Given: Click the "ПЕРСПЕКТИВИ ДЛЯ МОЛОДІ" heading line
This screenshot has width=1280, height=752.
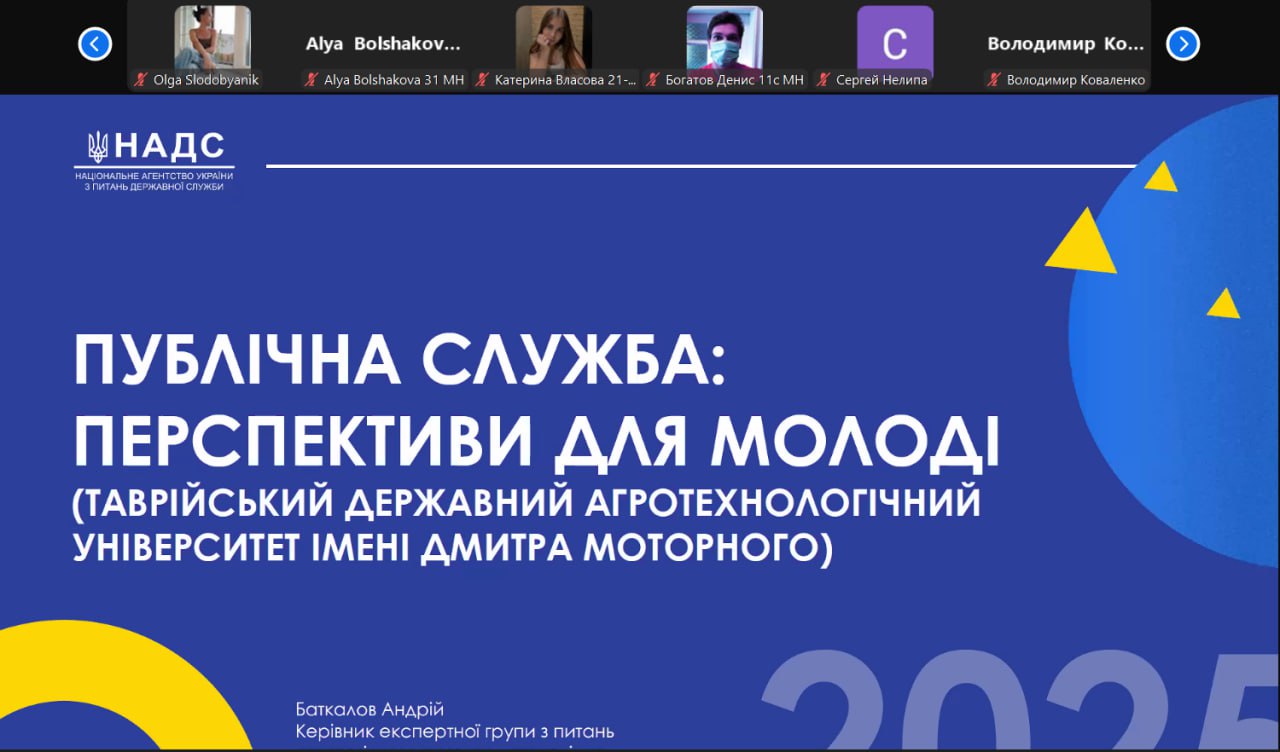Looking at the screenshot, I should pos(537,443).
